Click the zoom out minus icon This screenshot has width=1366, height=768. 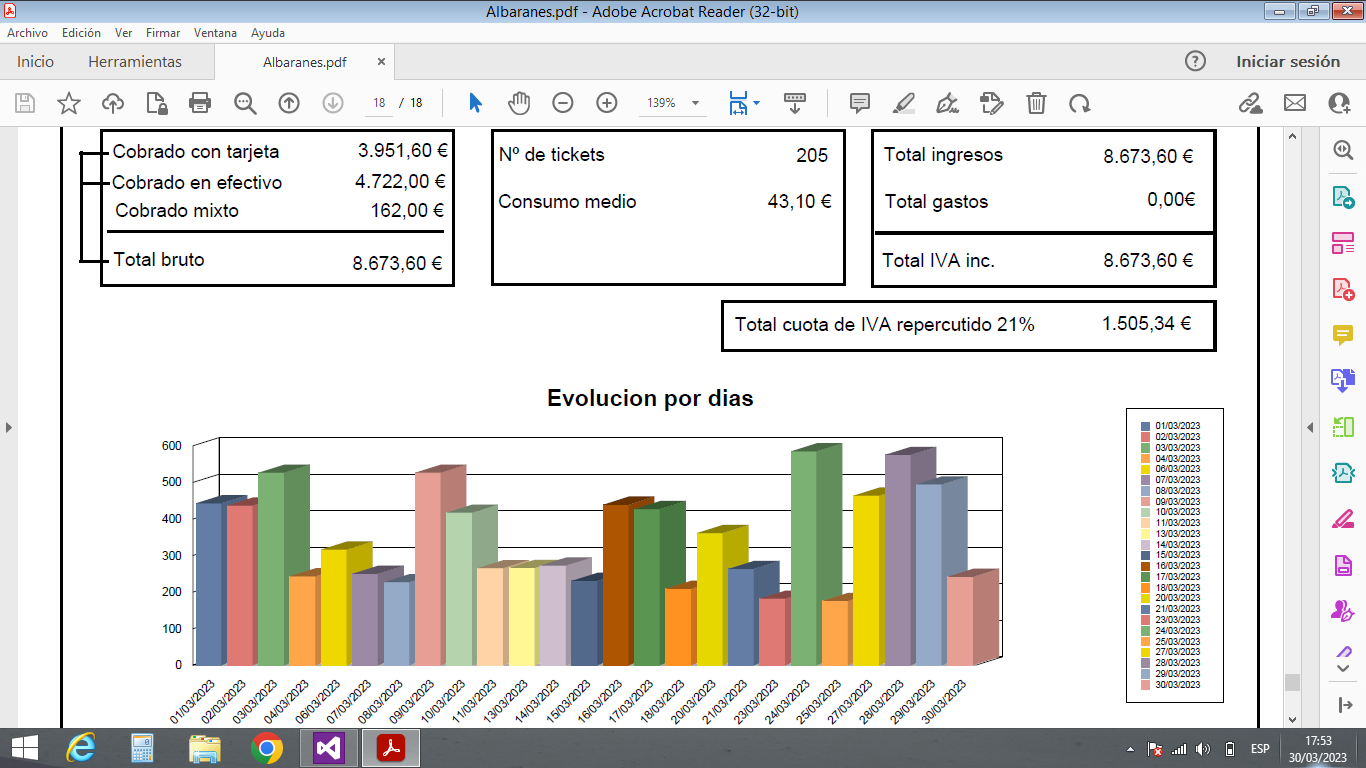click(563, 103)
